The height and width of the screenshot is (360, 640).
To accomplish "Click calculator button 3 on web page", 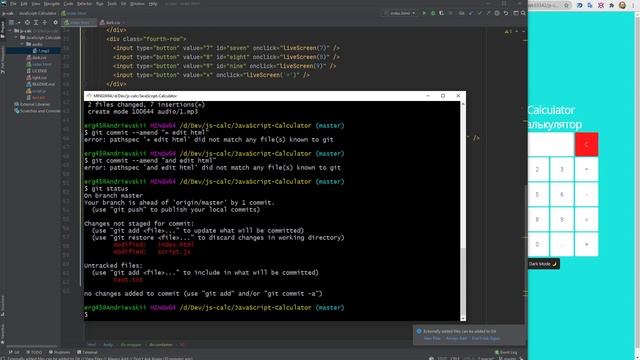I will (x=562, y=169).
